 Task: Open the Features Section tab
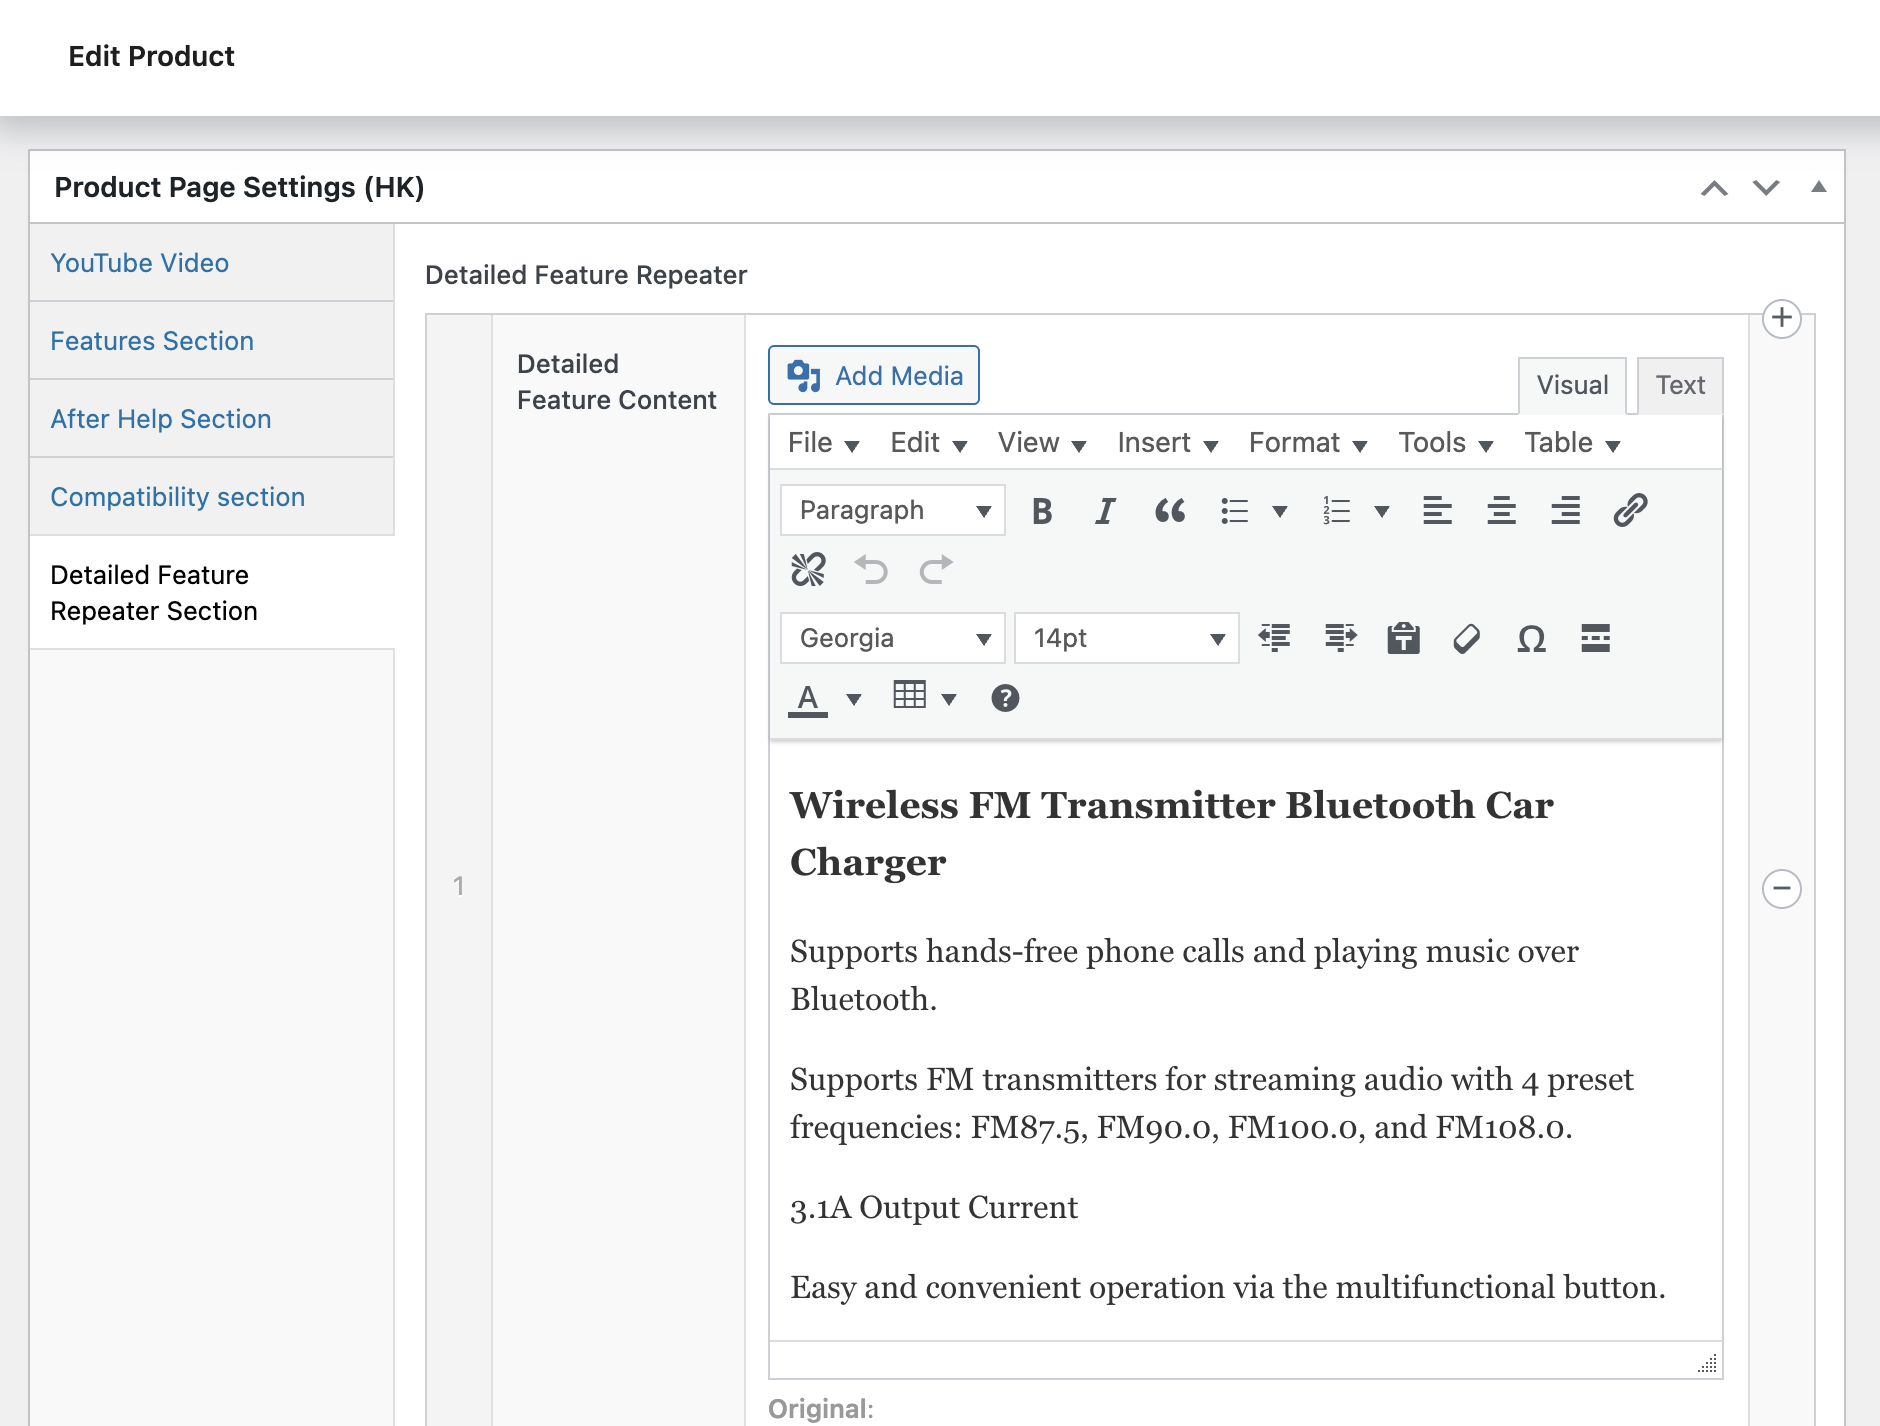212,341
